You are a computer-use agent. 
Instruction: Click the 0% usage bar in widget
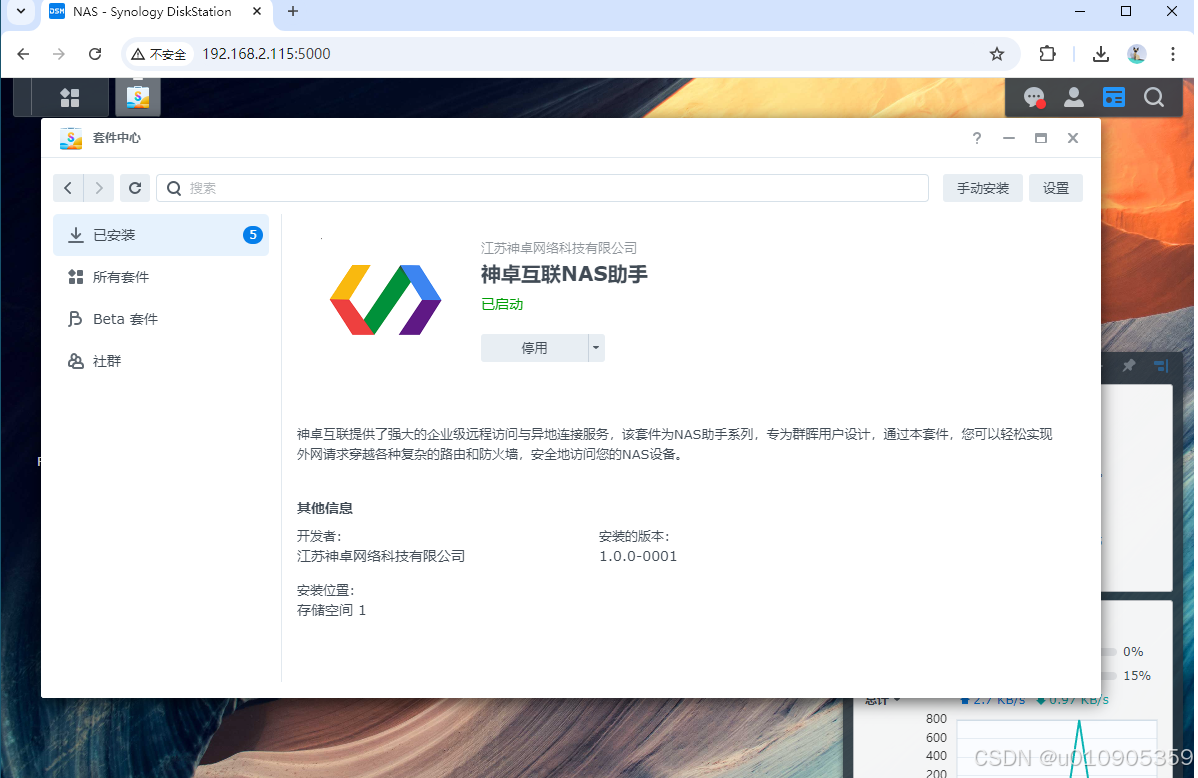pyautogui.click(x=1109, y=652)
